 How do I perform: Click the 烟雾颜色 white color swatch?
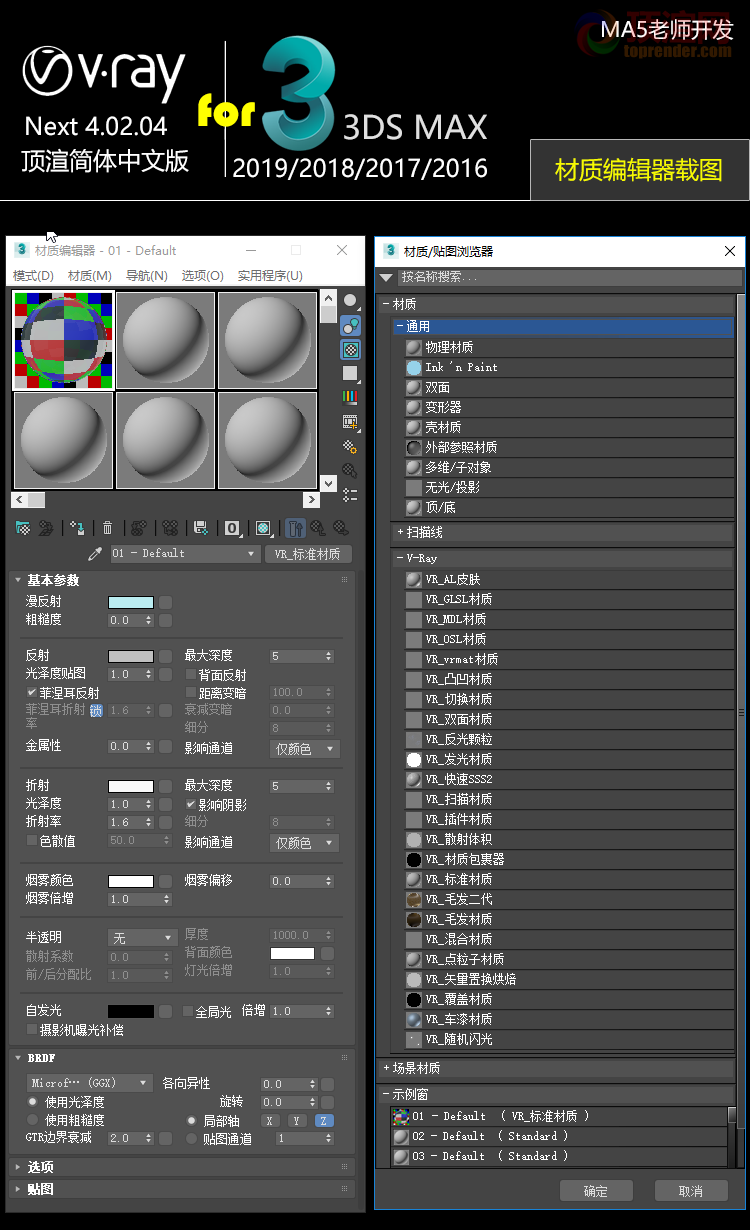pos(131,881)
